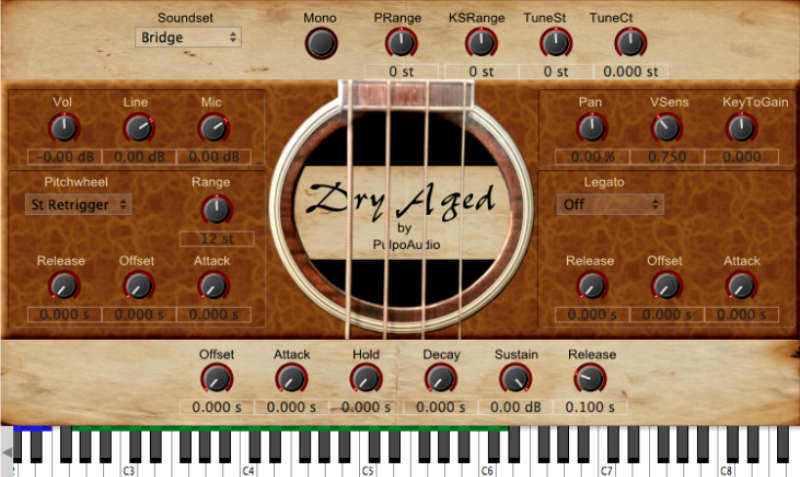
Task: Click the Sustain envelope knob
Action: coord(515,379)
